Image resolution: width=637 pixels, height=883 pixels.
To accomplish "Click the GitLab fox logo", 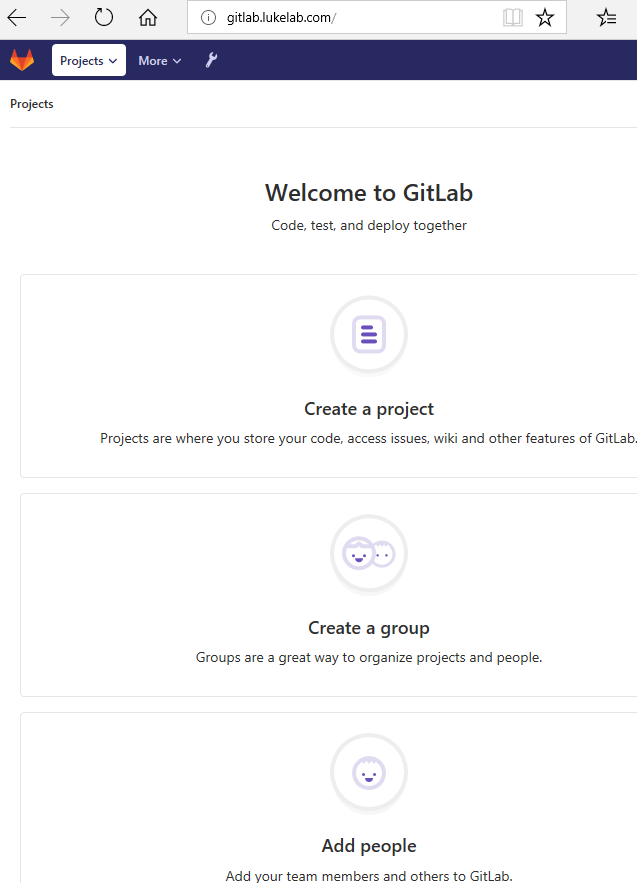I will 22,60.
